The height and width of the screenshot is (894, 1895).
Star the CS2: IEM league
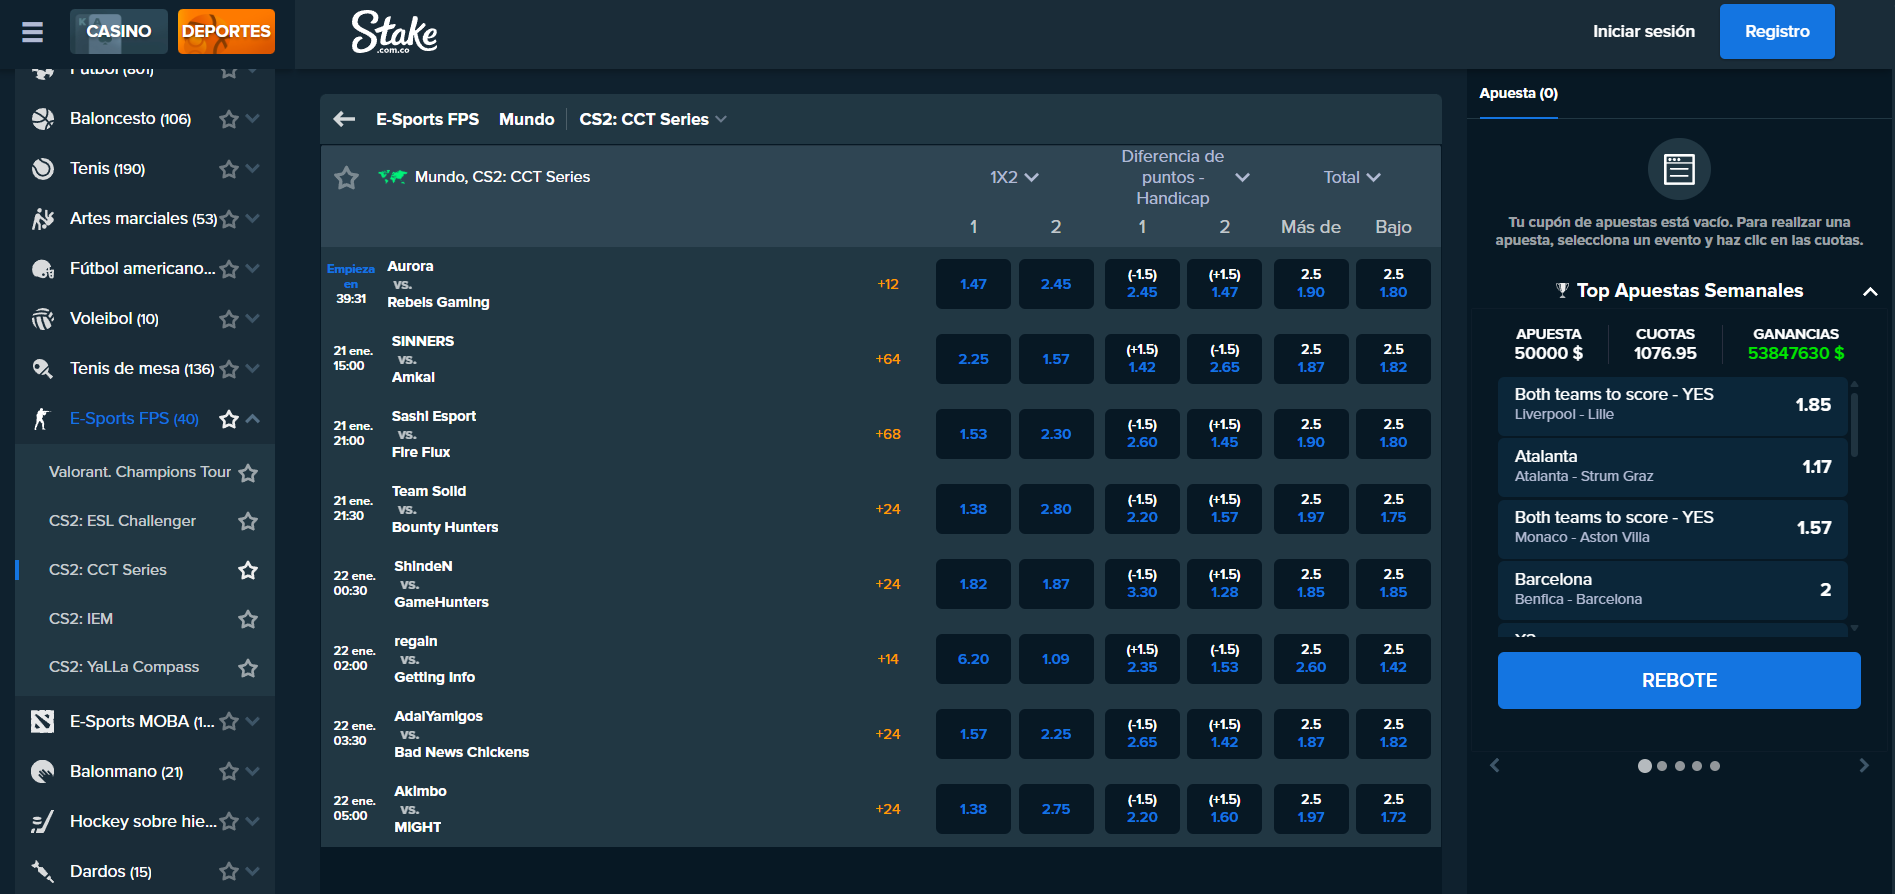click(x=248, y=619)
